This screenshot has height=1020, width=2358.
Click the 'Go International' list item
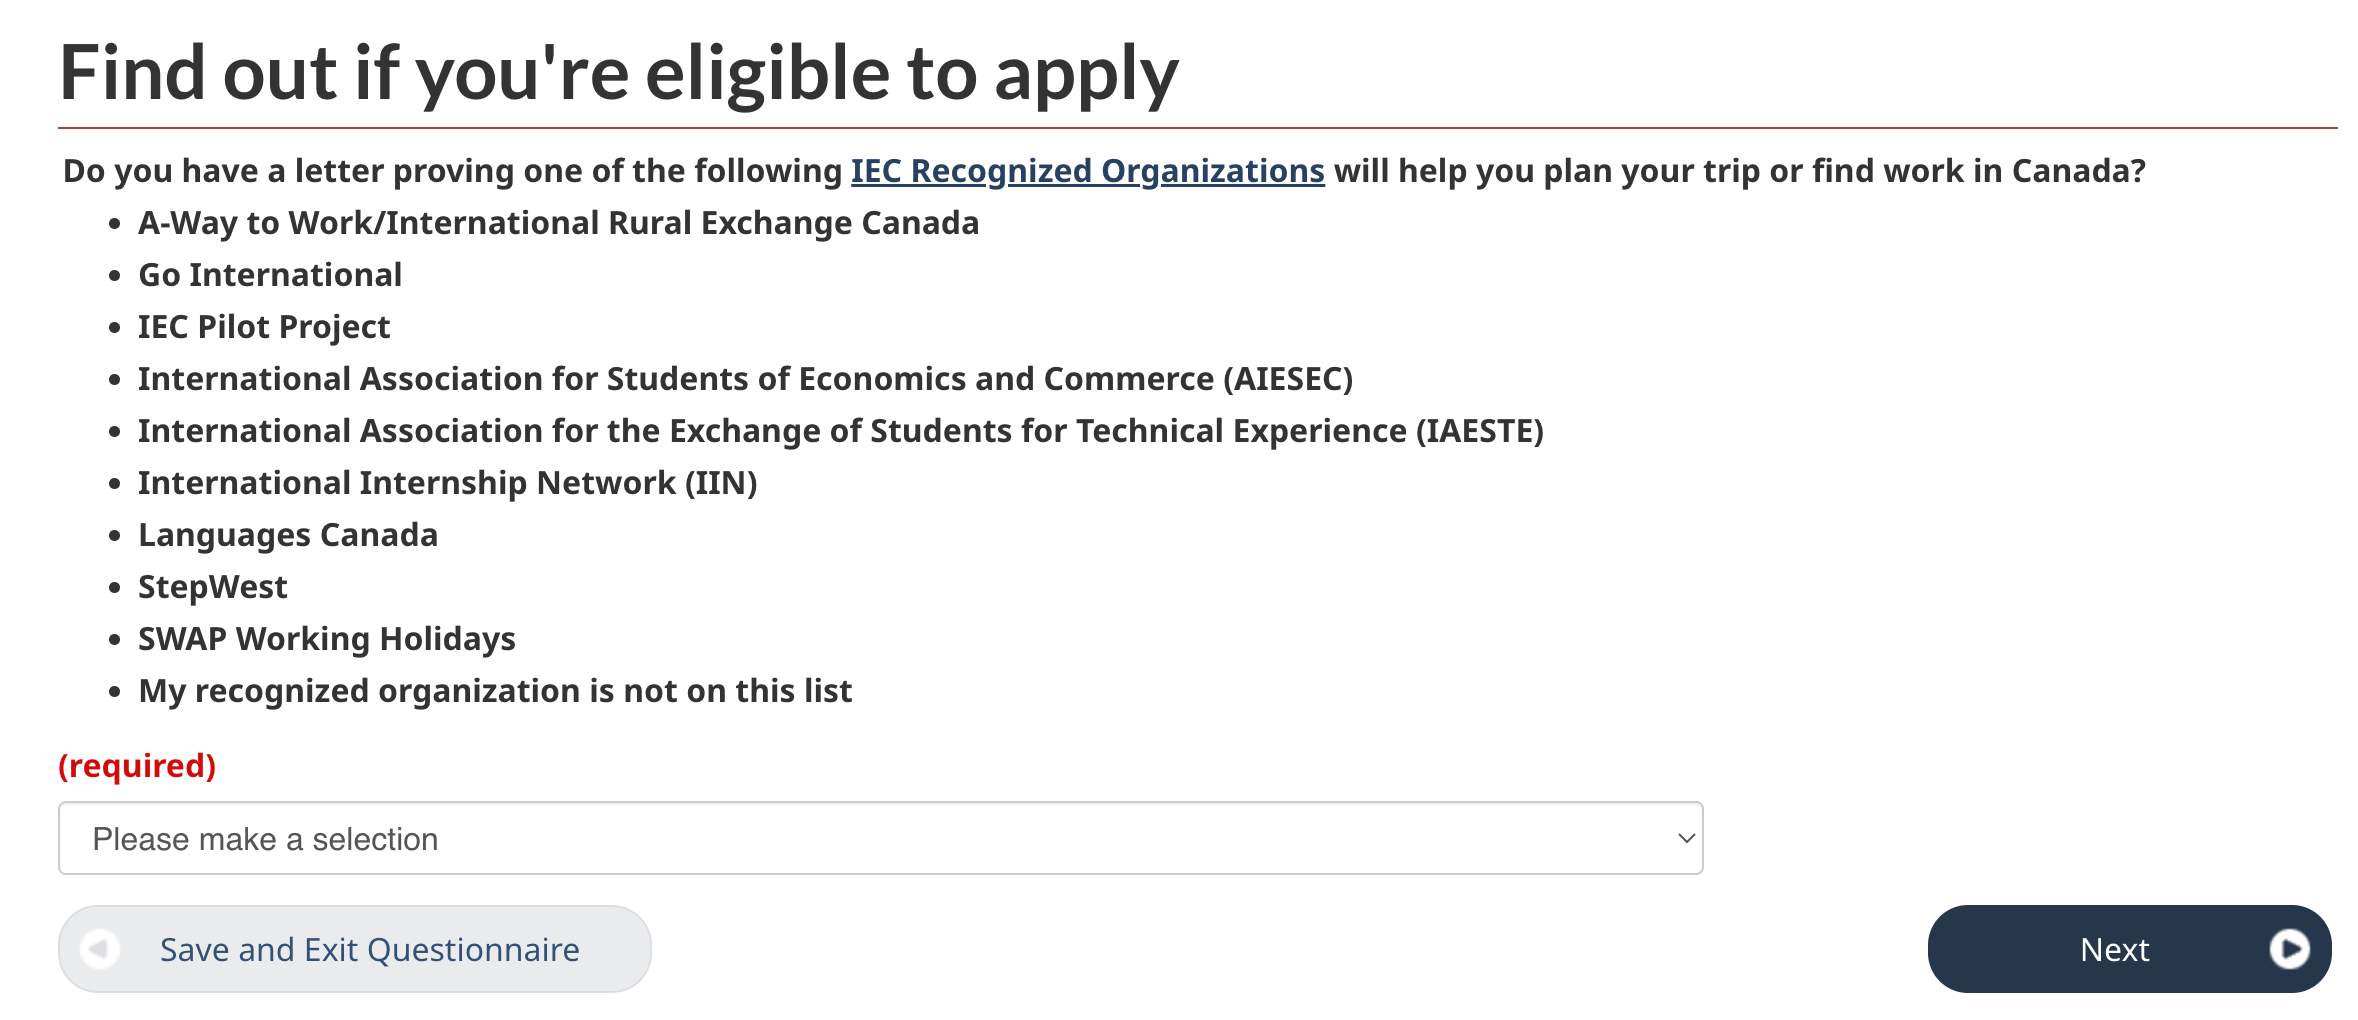(270, 275)
